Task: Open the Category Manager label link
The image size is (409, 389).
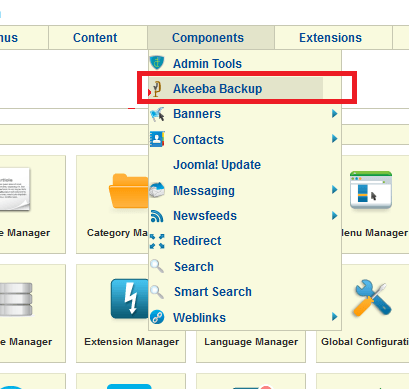Action: tap(117, 233)
